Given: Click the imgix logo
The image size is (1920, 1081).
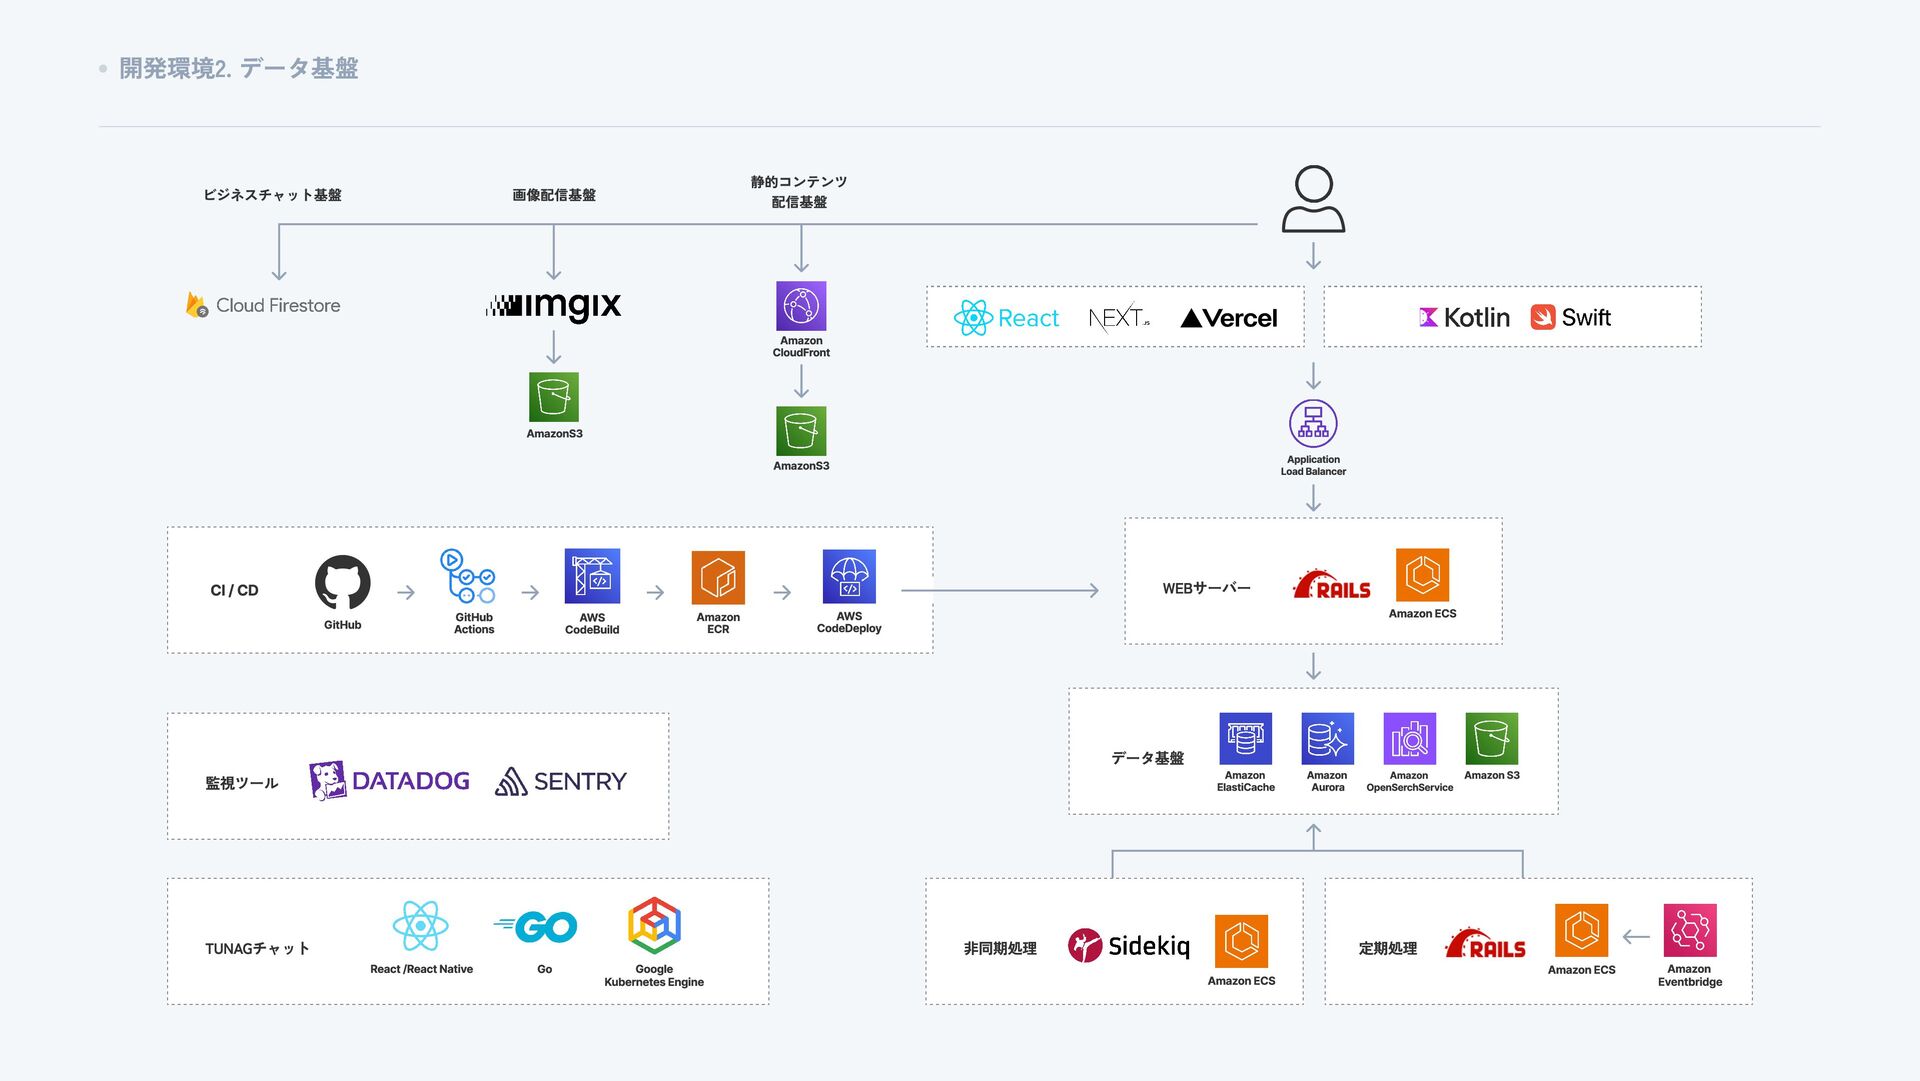Looking at the screenshot, I should coord(553,305).
